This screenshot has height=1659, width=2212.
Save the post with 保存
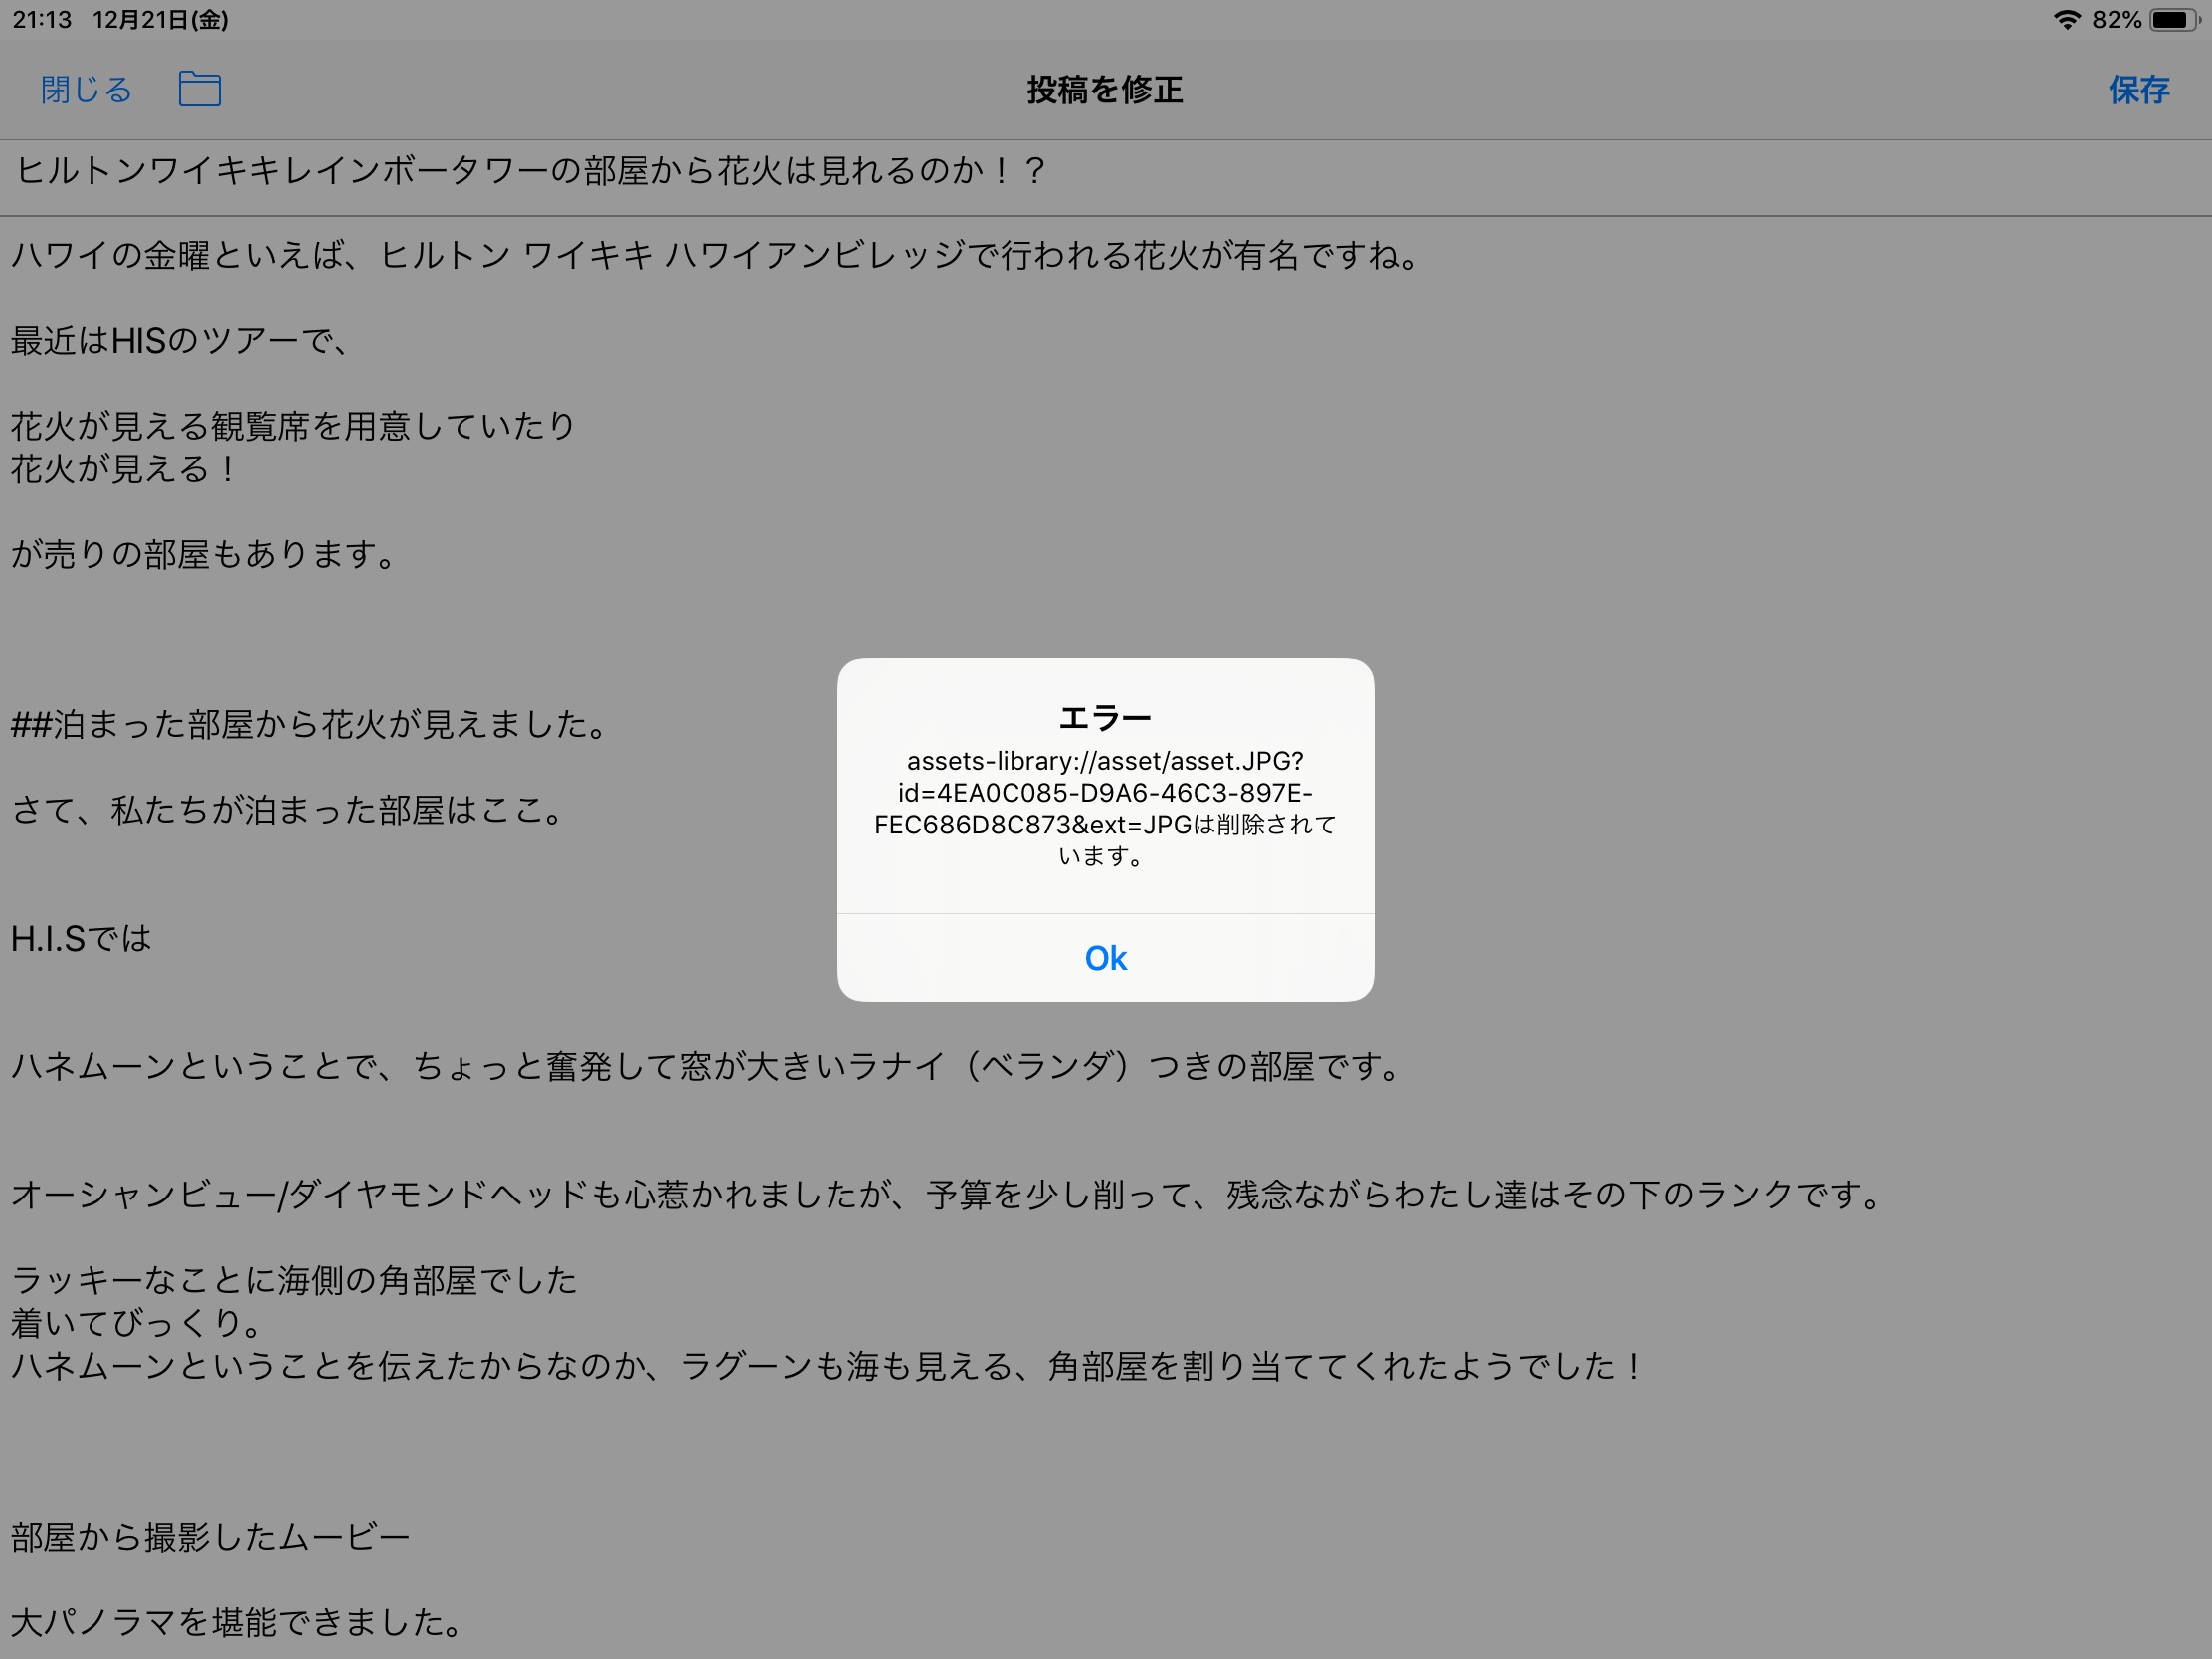2139,90
